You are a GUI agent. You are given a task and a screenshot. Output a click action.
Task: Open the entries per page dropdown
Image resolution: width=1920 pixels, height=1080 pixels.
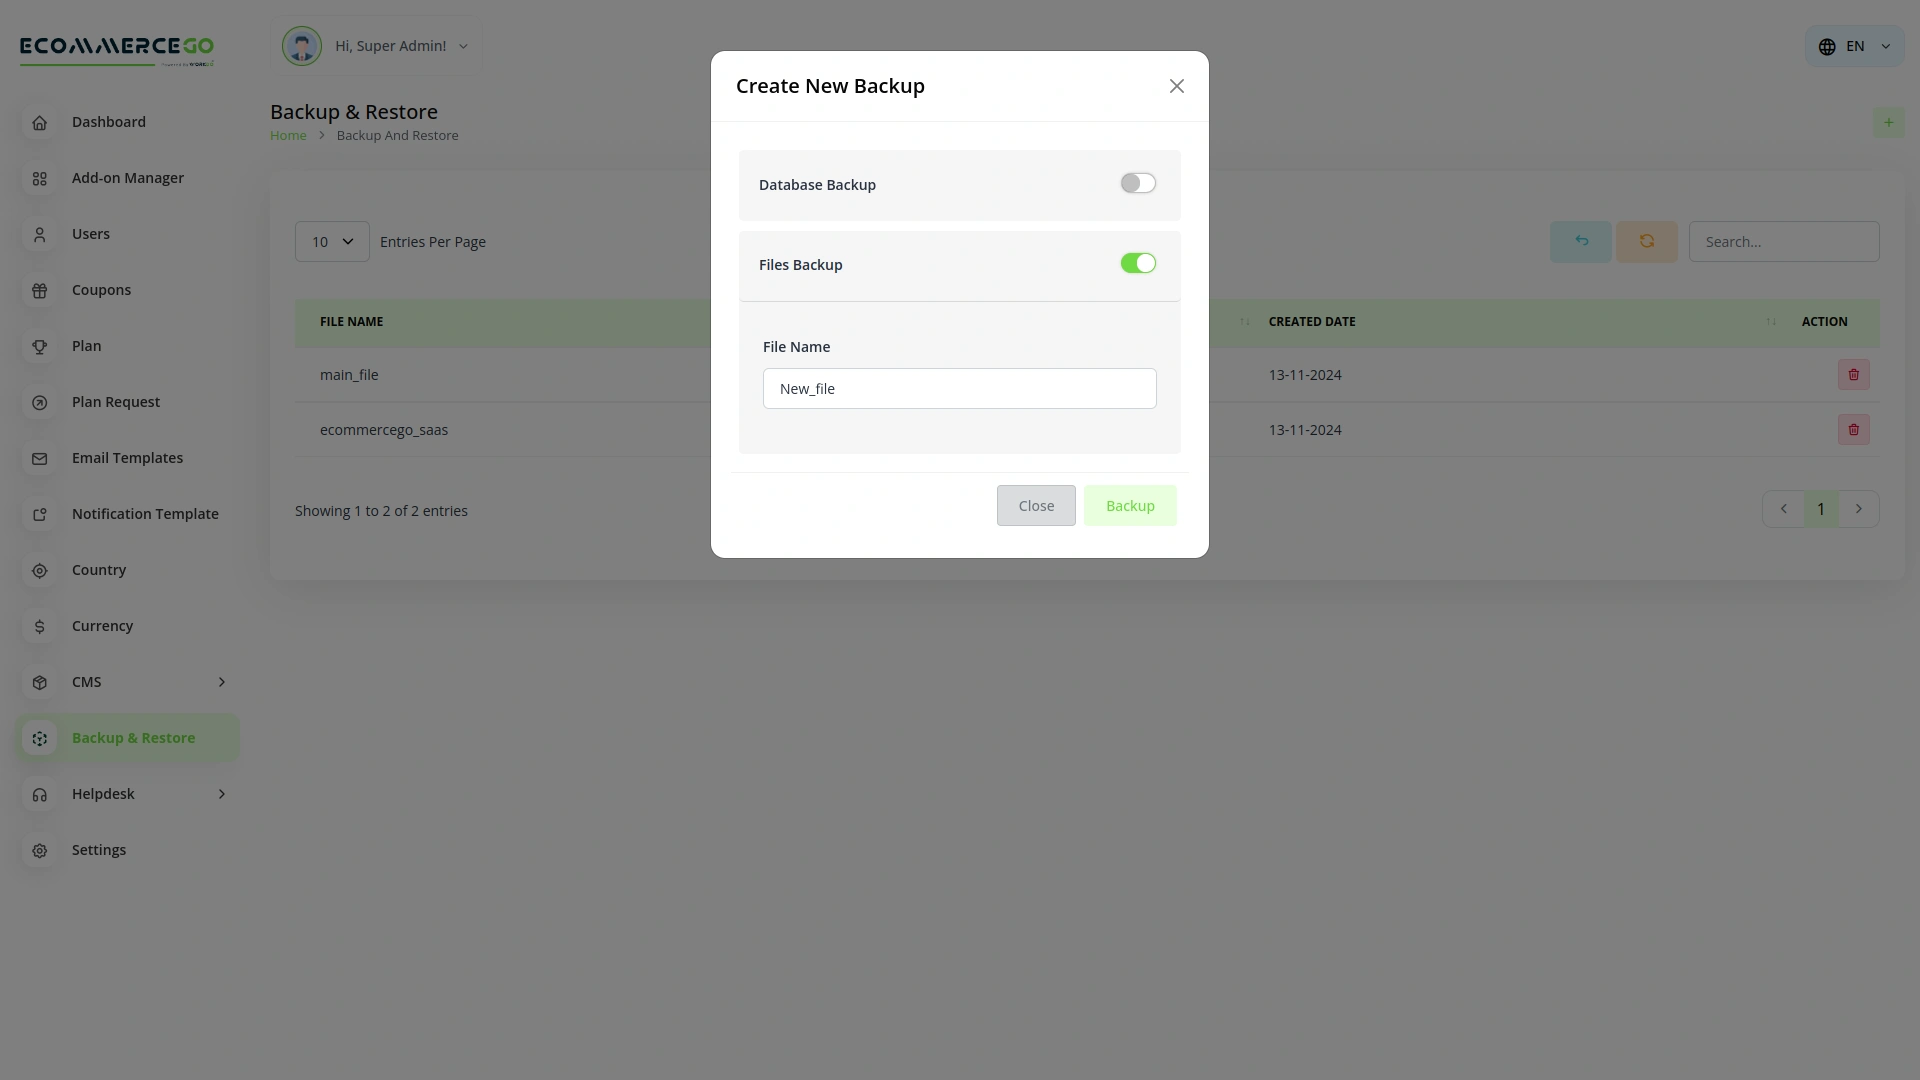(x=332, y=242)
